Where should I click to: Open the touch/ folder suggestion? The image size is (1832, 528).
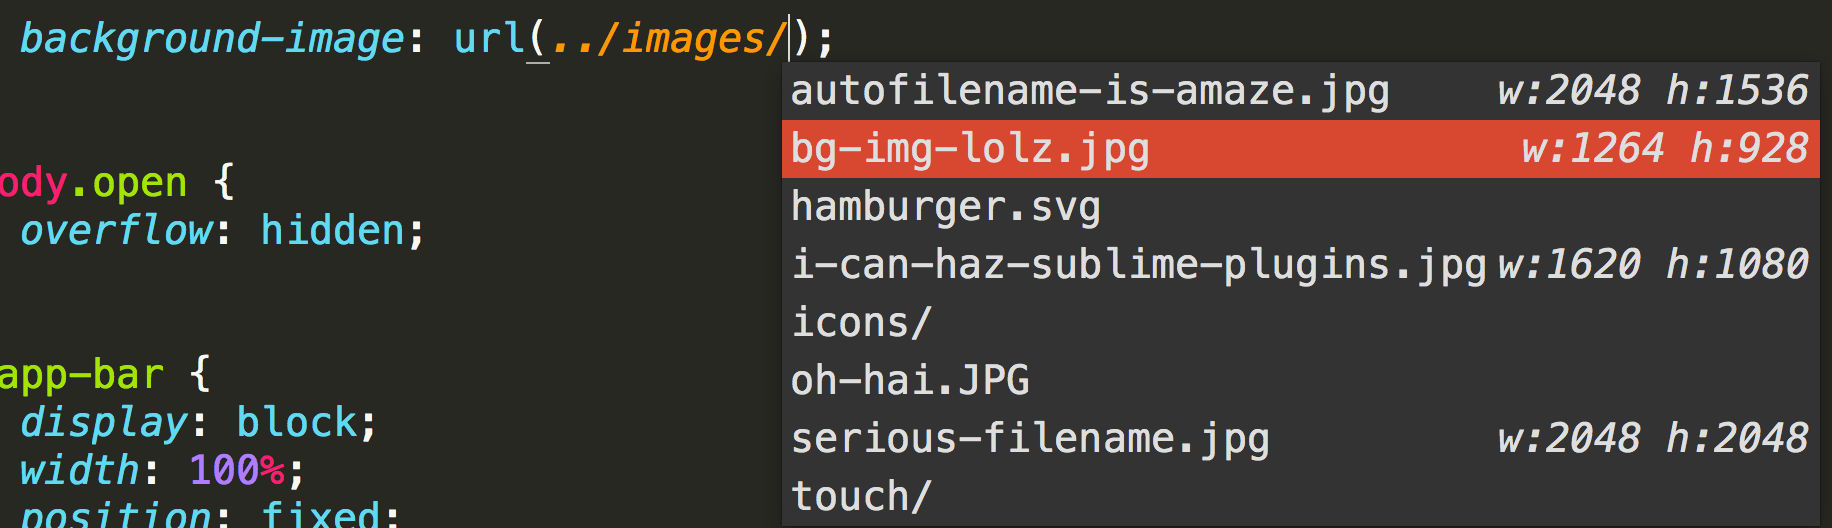point(861,497)
